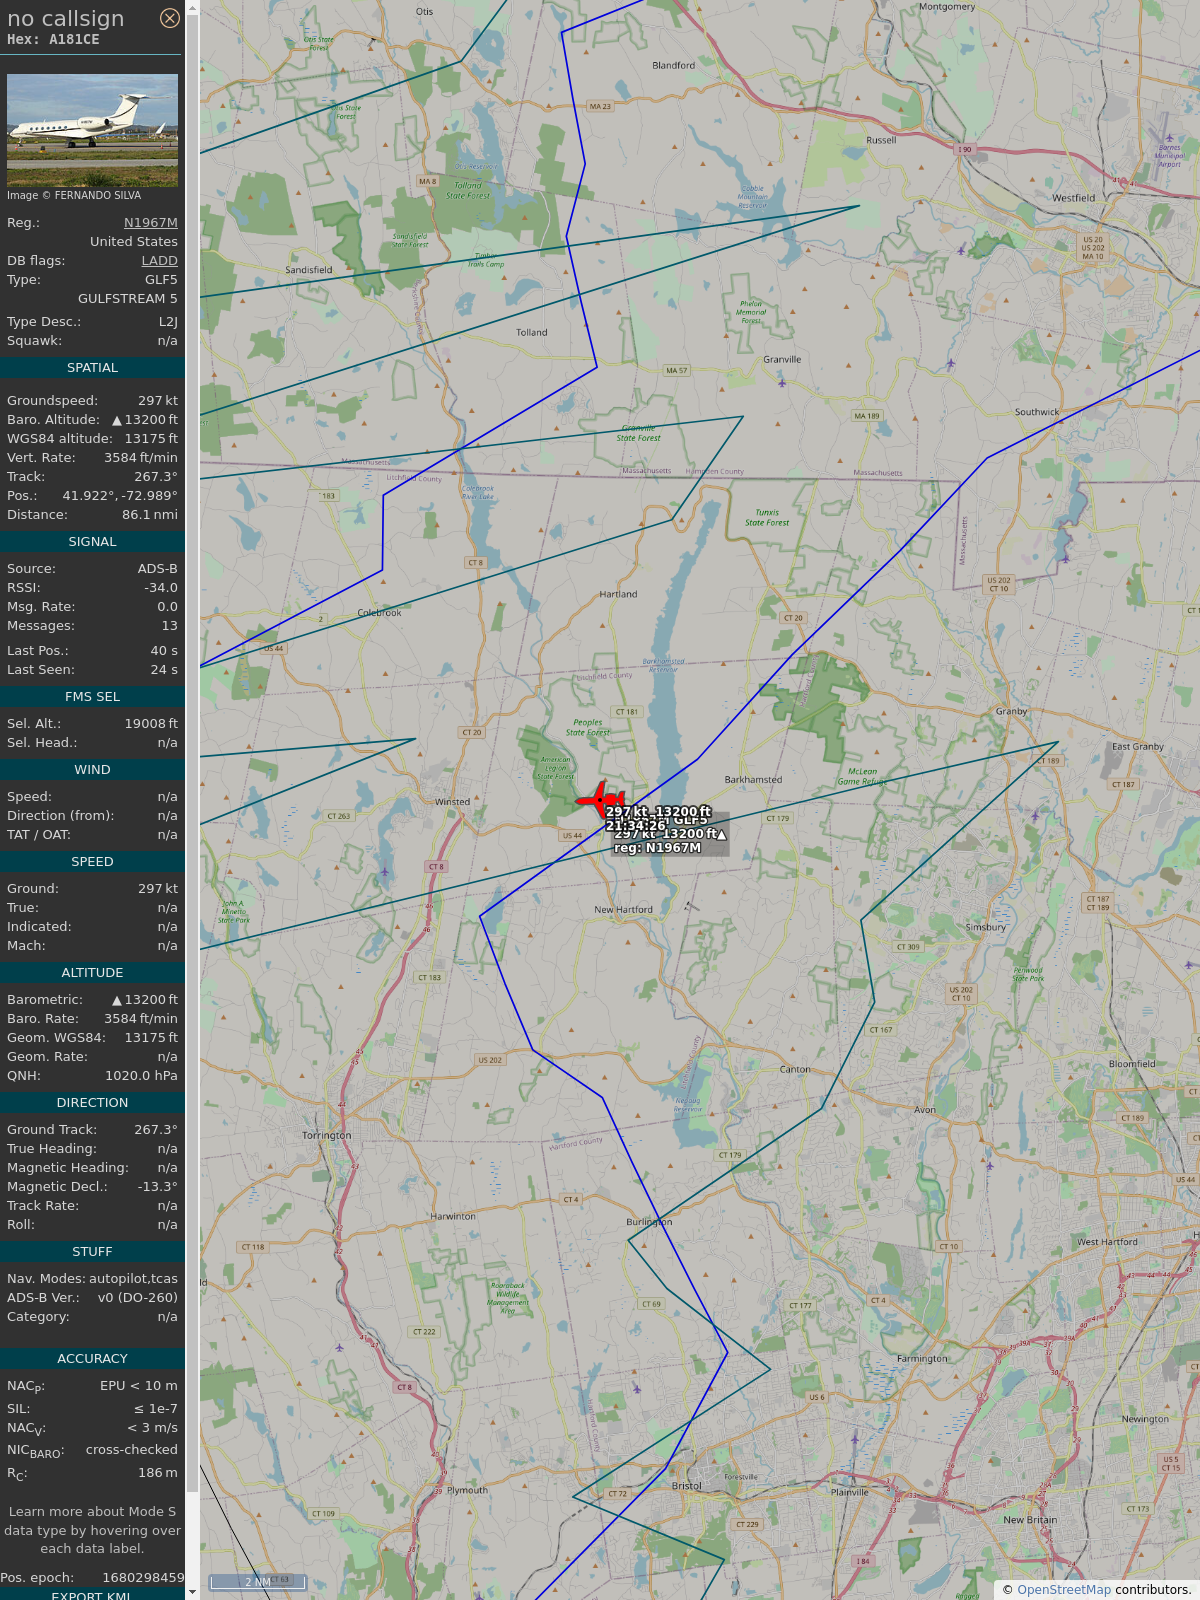Click the I 90 highway shield
Viewport: 1200px width, 1600px height.
[x=964, y=150]
